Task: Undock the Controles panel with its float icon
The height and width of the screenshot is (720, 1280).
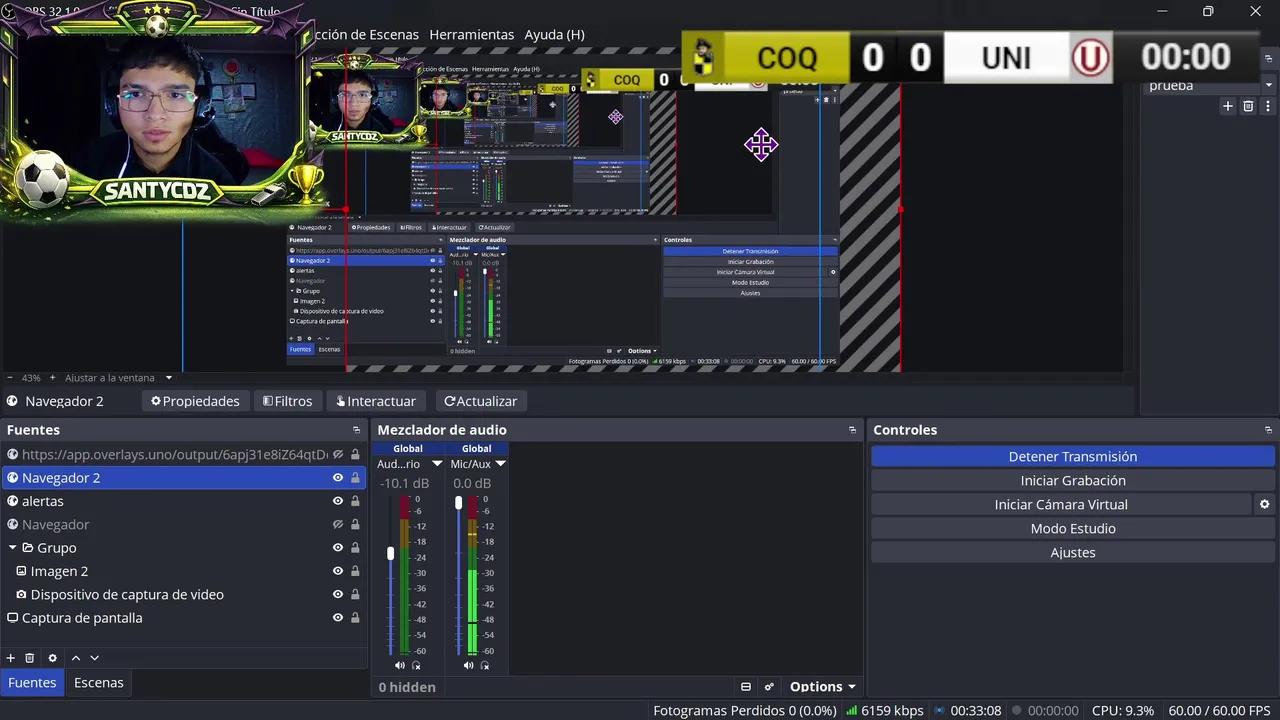Action: click(x=1269, y=430)
